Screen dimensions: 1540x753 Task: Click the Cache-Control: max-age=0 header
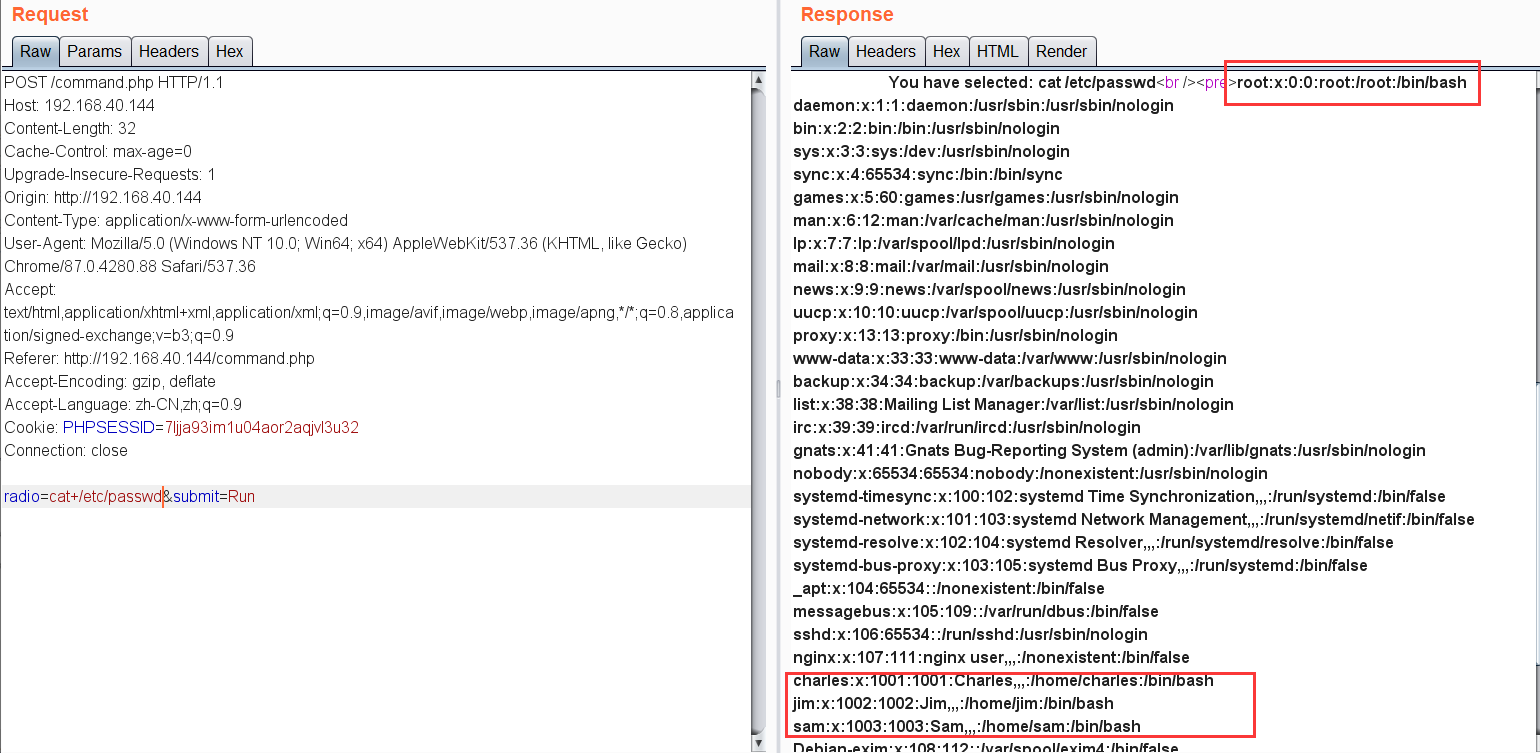point(98,151)
